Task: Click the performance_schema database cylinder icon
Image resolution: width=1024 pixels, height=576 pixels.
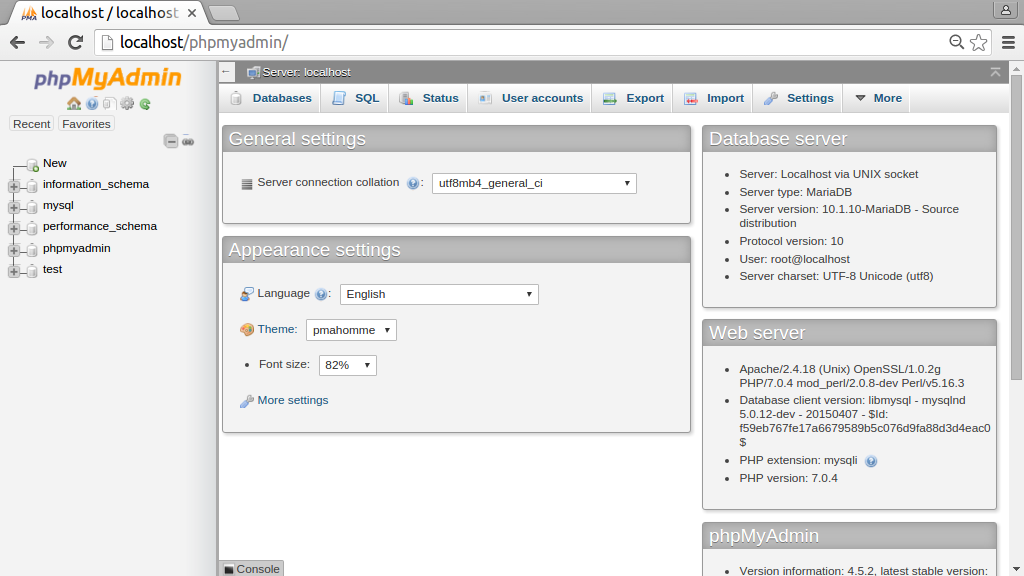Action: pyautogui.click(x=31, y=228)
